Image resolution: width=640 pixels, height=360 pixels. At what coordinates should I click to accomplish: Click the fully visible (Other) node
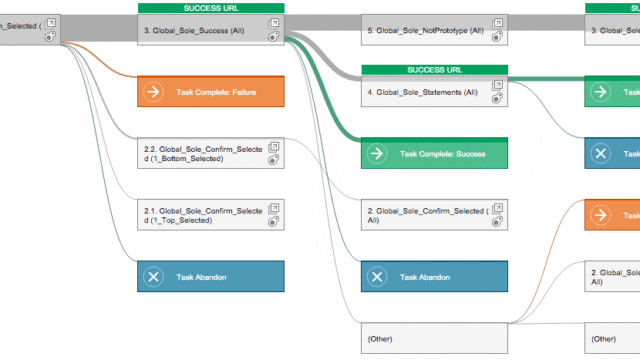[434, 338]
